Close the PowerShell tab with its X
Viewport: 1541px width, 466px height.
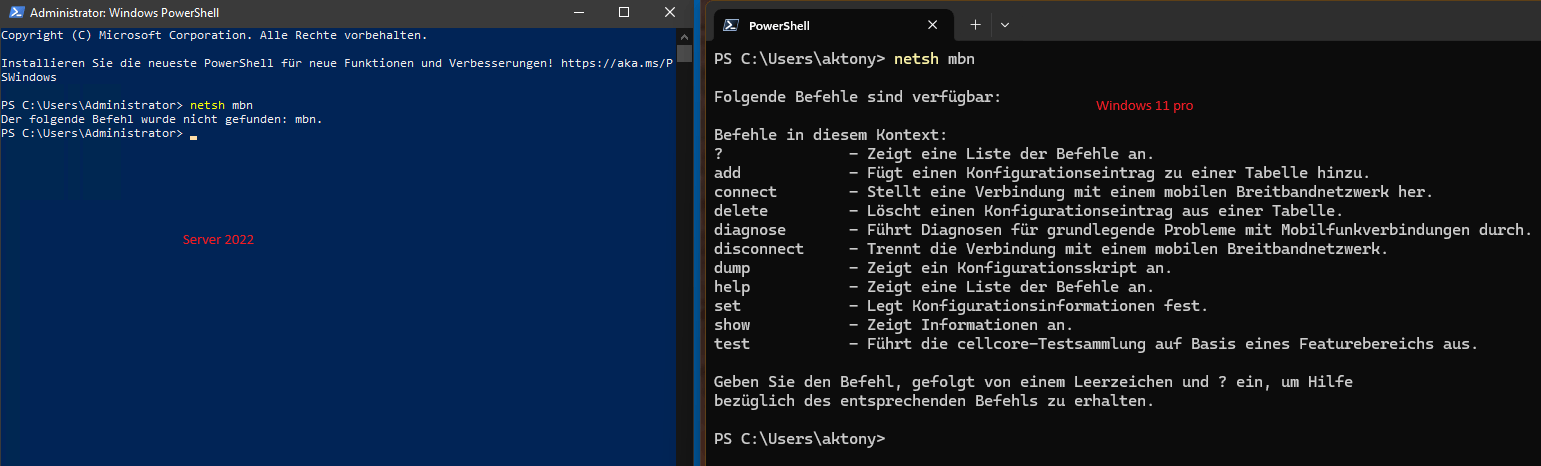[933, 25]
